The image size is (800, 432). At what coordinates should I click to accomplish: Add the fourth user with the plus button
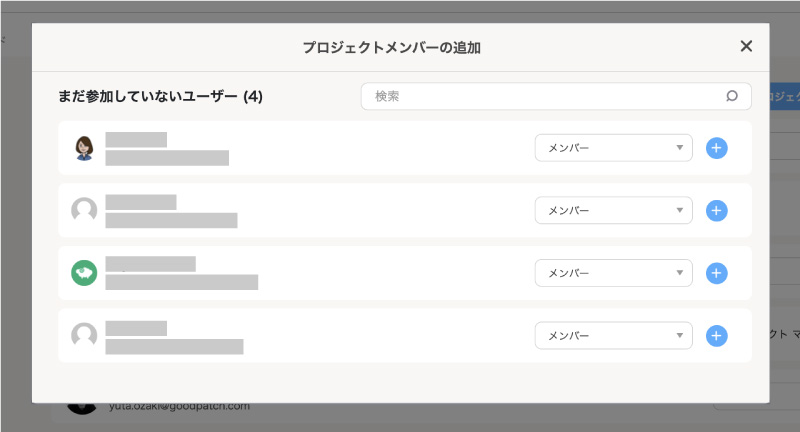pyautogui.click(x=716, y=336)
